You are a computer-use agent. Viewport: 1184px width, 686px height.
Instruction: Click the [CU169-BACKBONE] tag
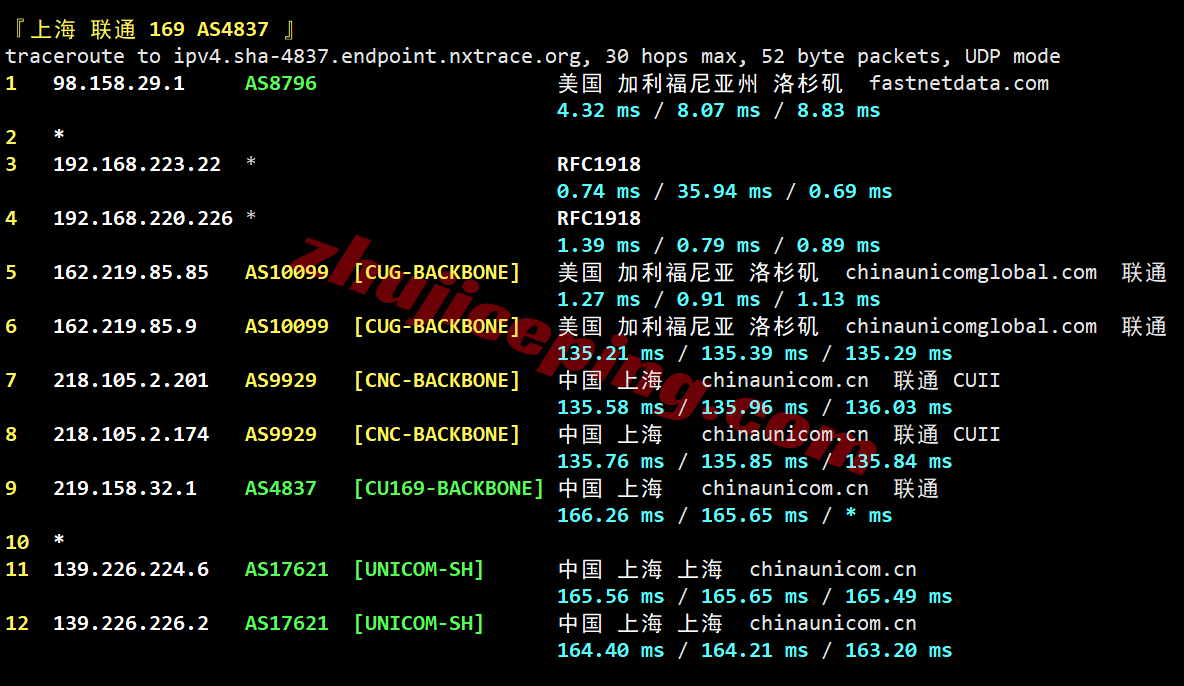(449, 488)
